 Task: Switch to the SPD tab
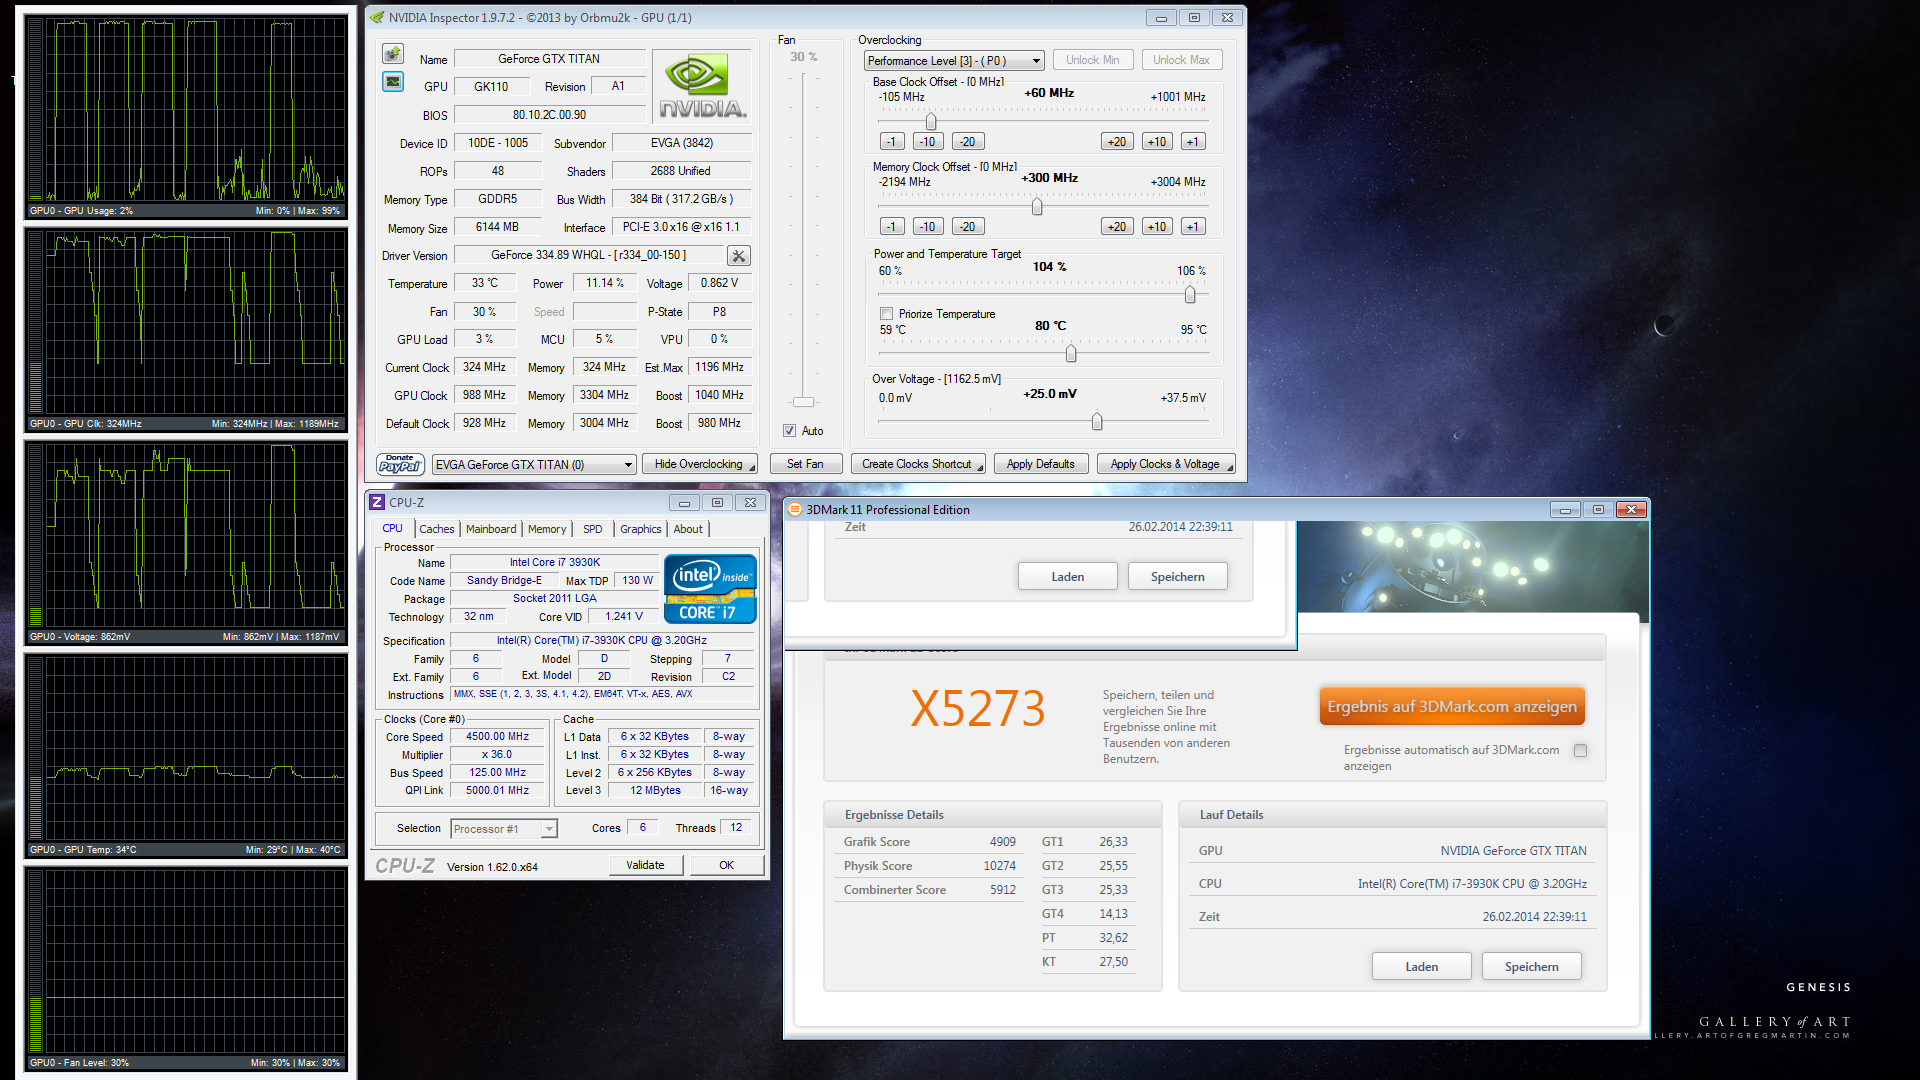[x=593, y=529]
